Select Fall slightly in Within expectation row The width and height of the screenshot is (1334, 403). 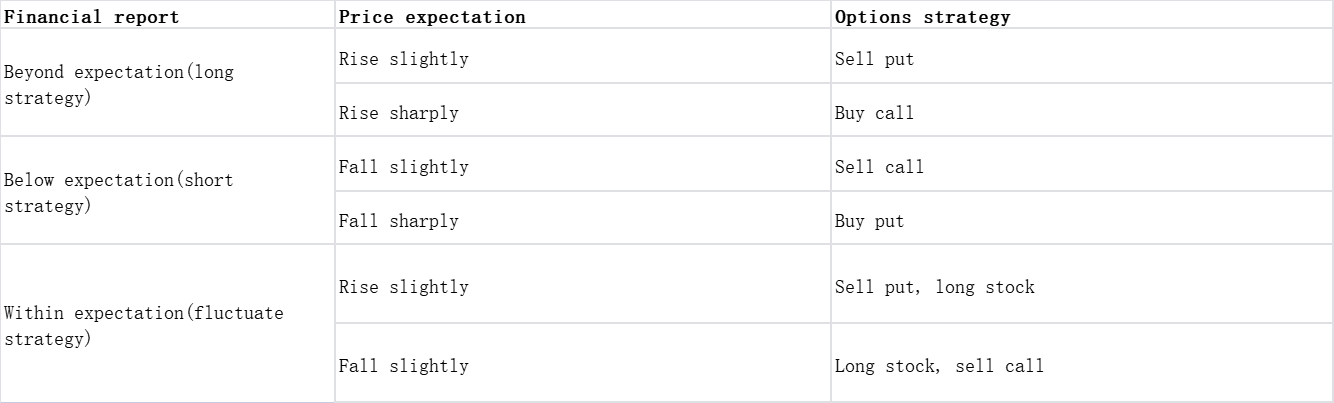point(403,366)
